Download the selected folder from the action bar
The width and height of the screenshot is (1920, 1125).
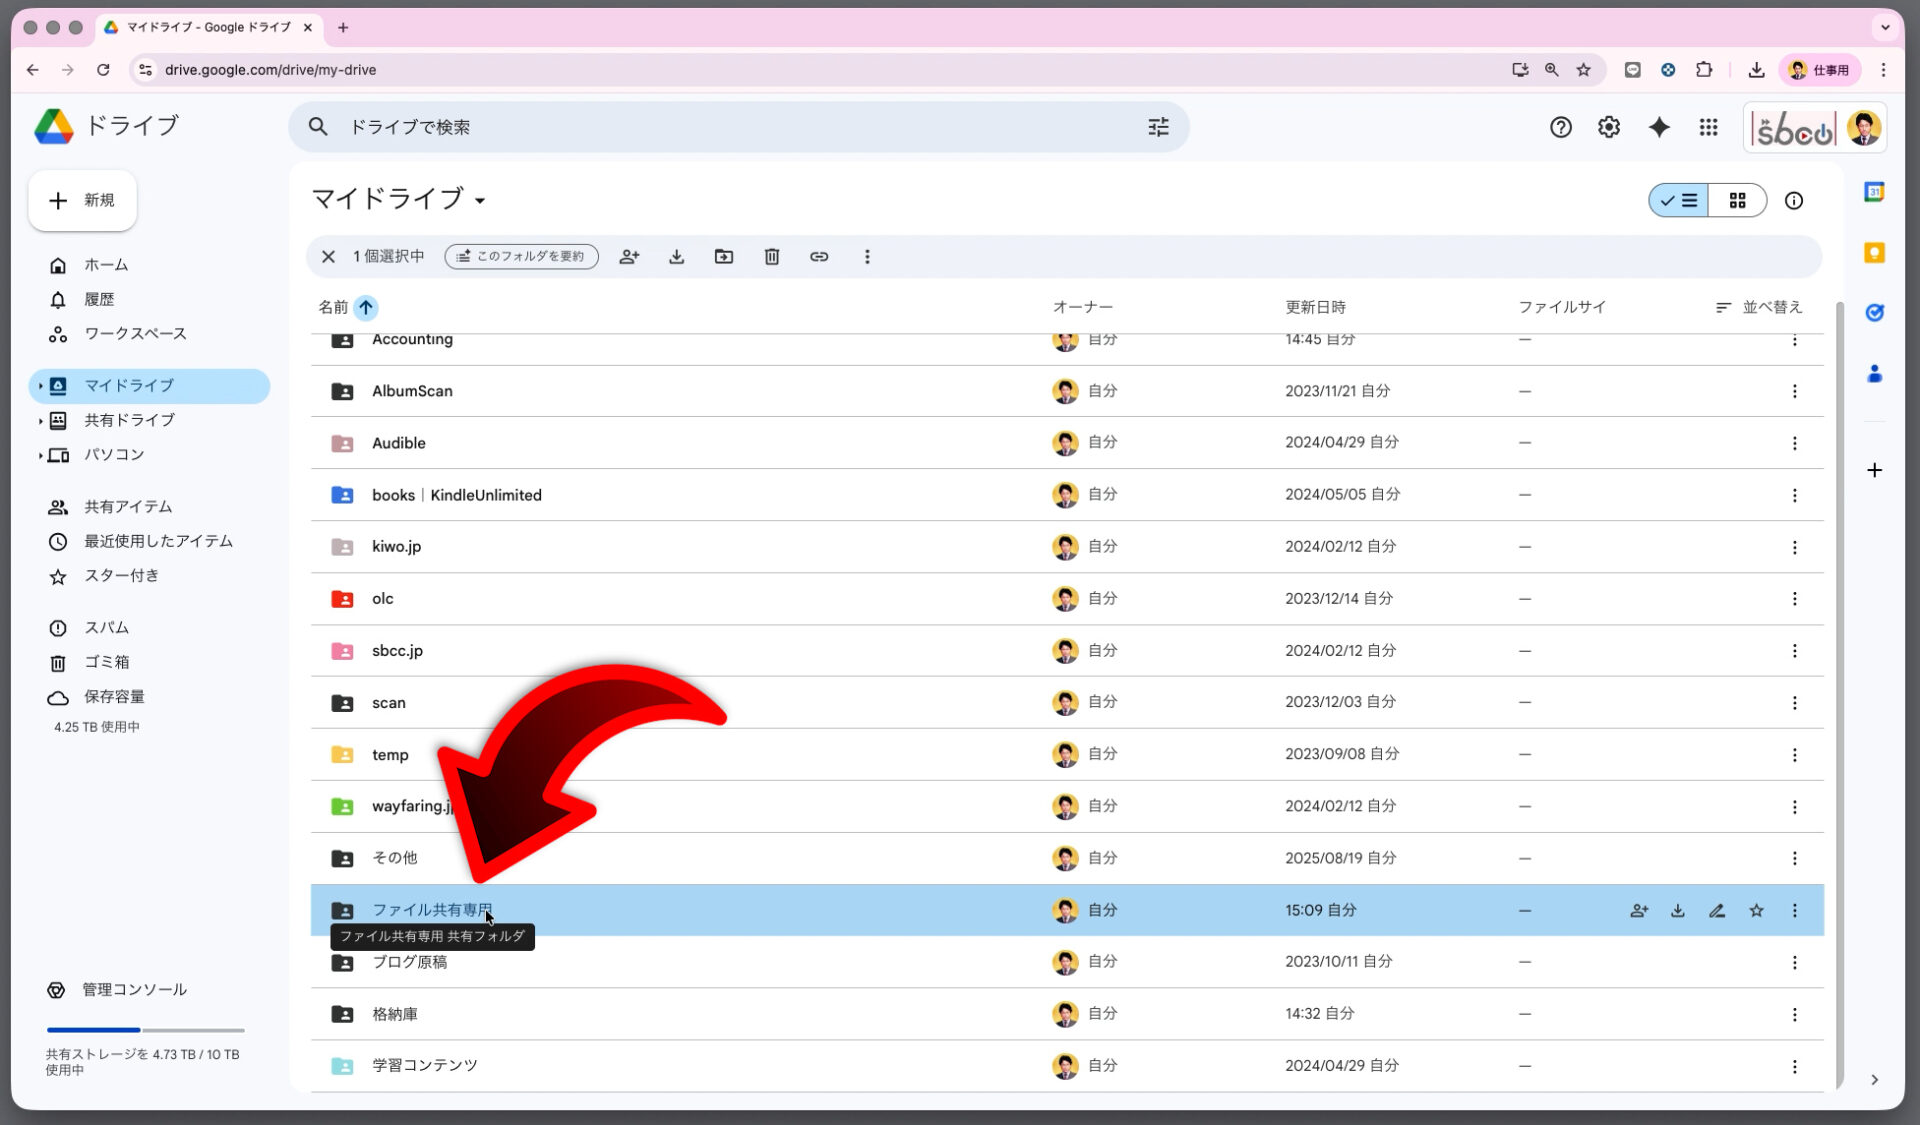click(676, 257)
